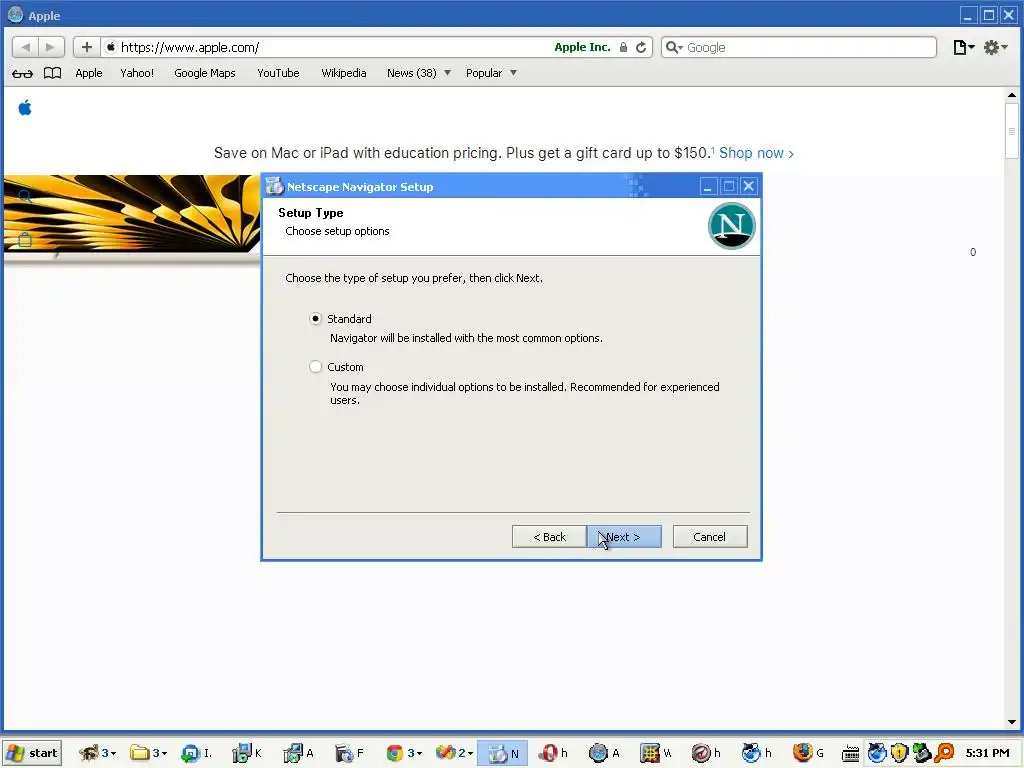Go forward a page in Safari
Image resolution: width=1024 pixels, height=768 pixels.
coord(50,47)
